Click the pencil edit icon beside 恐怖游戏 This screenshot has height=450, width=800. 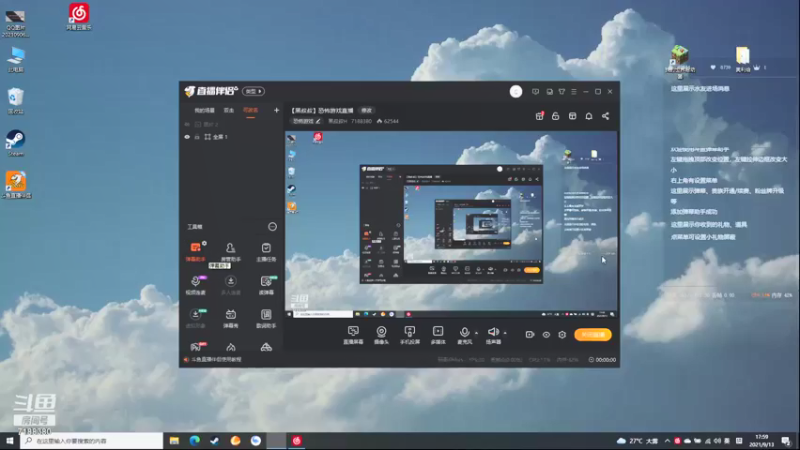pos(318,121)
